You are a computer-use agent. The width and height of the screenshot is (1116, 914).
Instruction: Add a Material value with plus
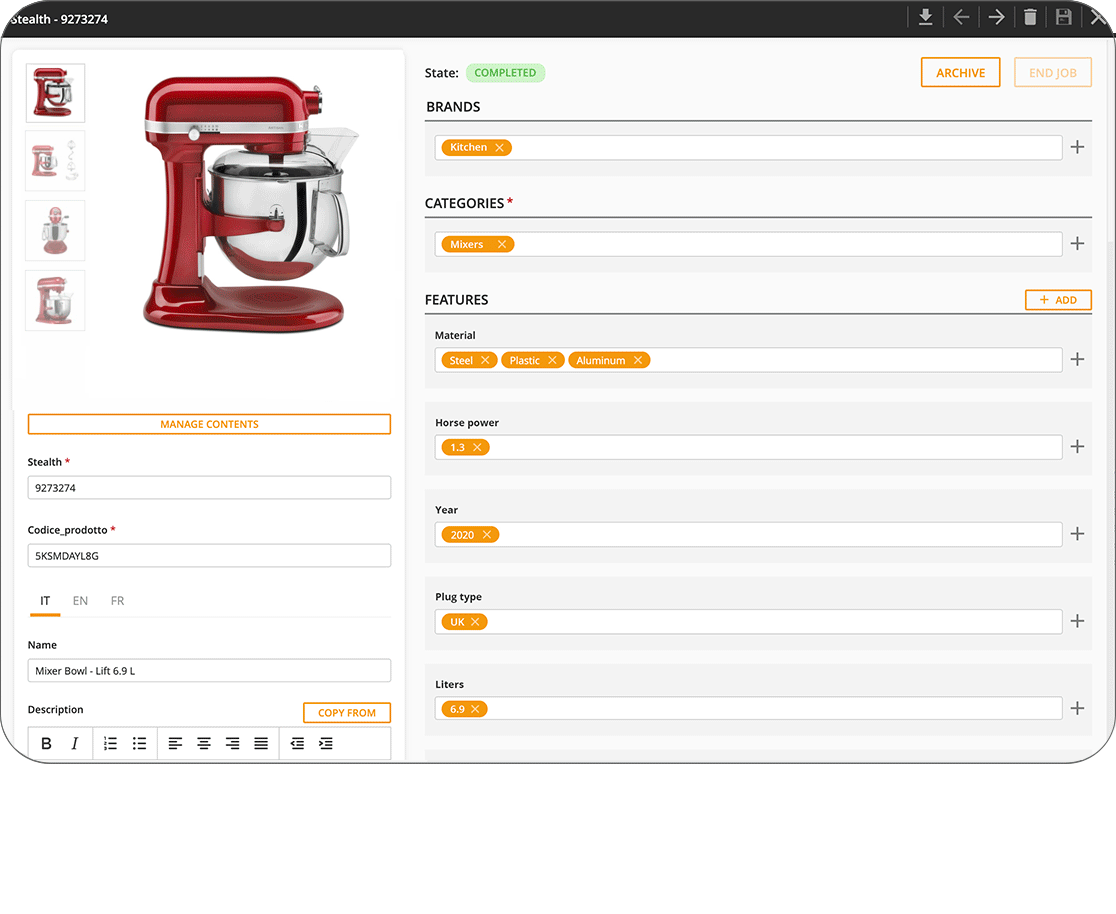click(1078, 359)
